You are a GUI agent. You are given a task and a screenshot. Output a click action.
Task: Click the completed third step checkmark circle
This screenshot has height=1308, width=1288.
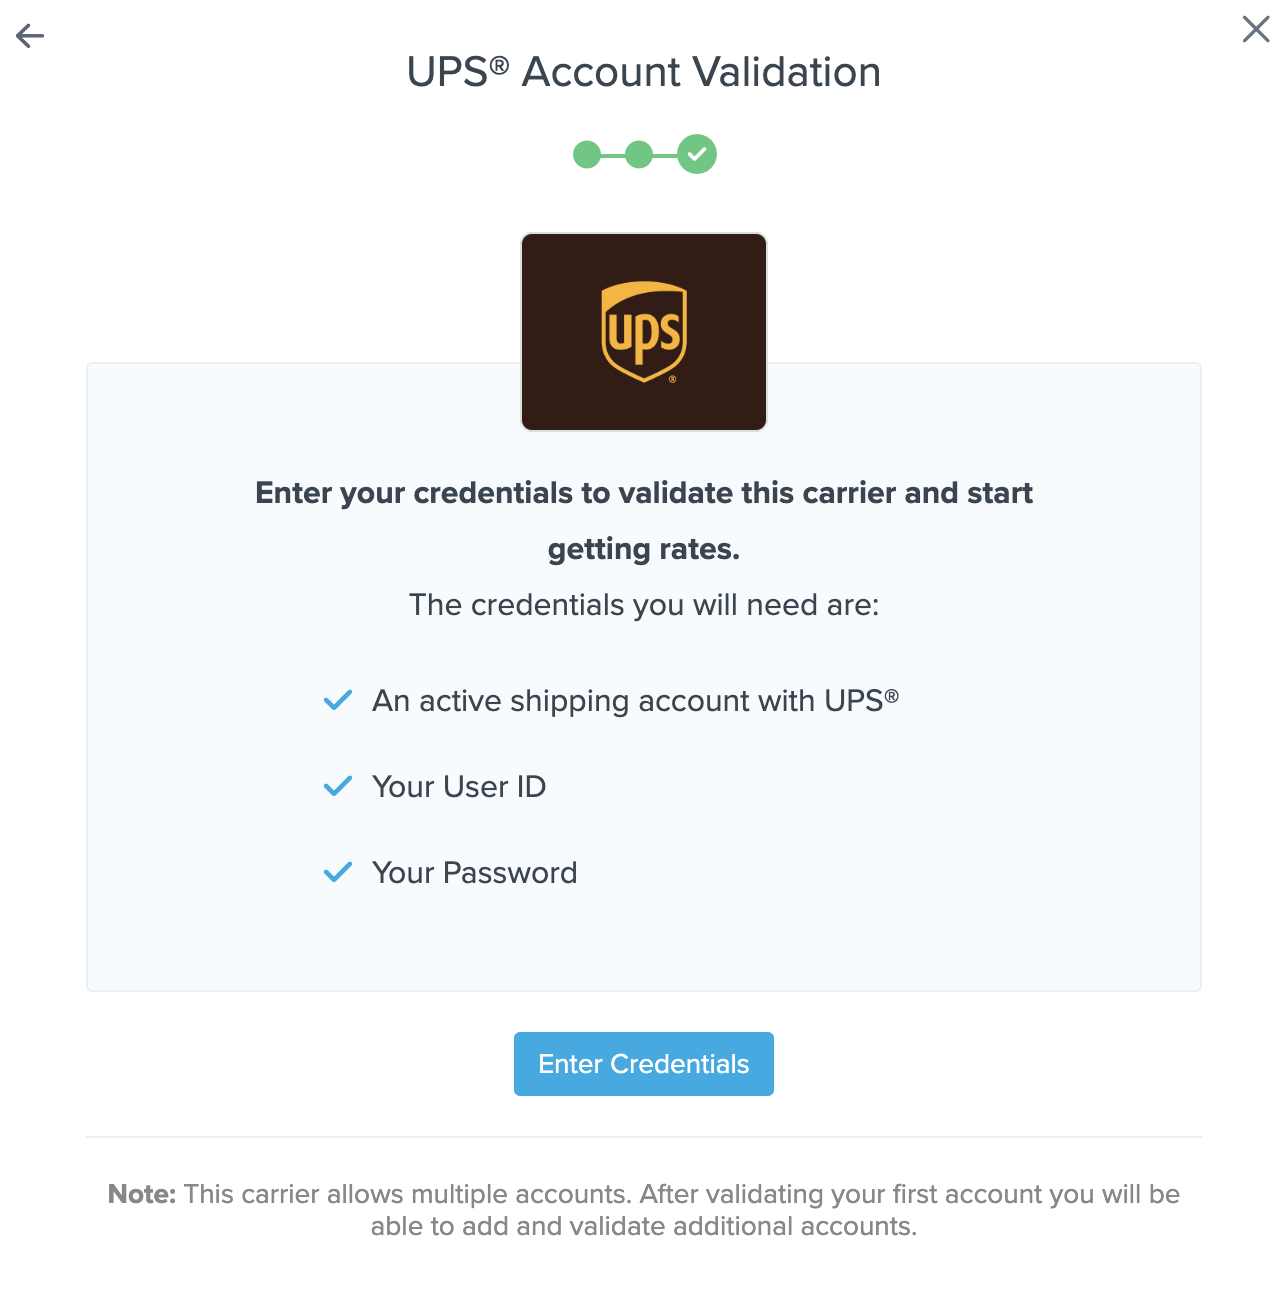click(x=697, y=154)
